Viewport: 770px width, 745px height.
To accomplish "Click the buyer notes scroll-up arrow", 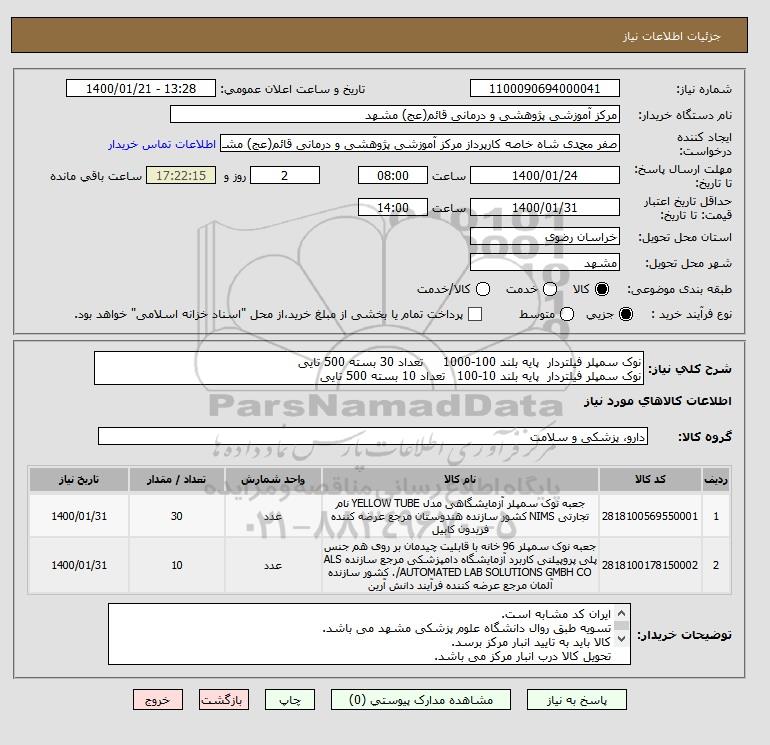I will [x=621, y=613].
